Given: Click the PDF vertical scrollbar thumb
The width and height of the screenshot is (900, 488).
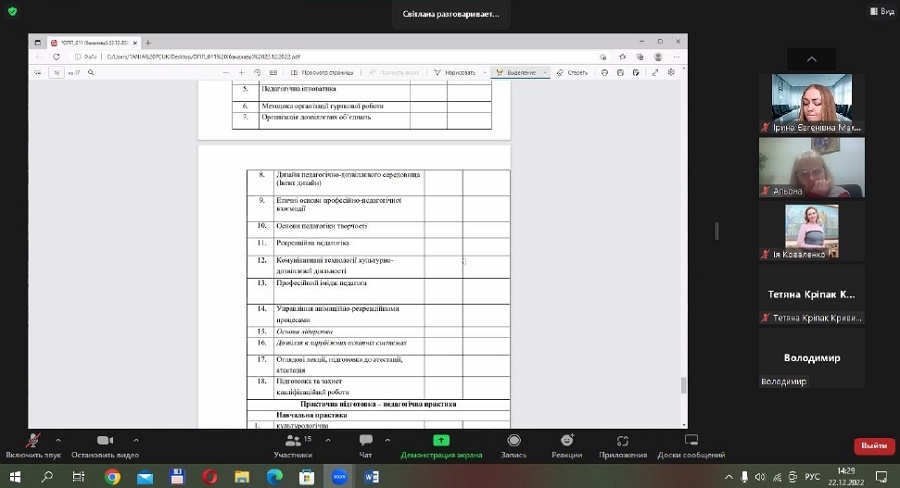Looking at the screenshot, I should pos(684,385).
